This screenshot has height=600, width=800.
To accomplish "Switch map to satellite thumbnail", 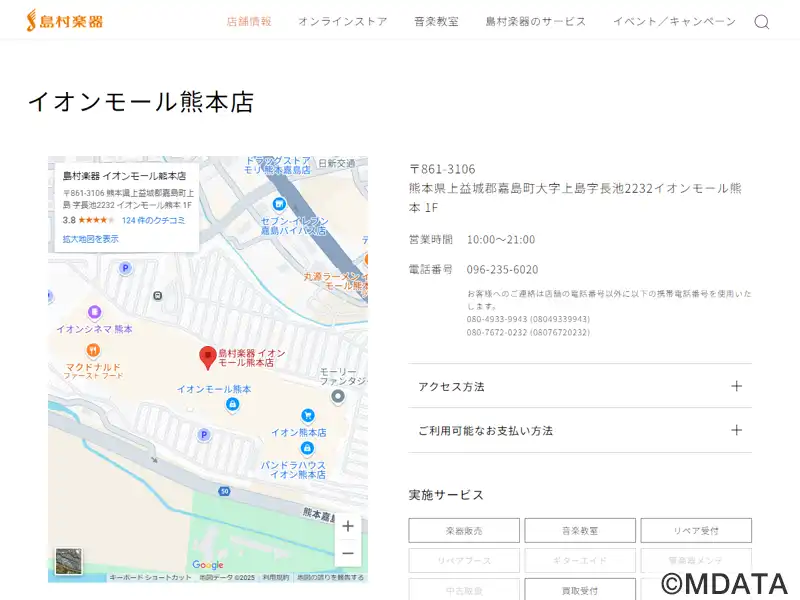I will click(x=69, y=561).
